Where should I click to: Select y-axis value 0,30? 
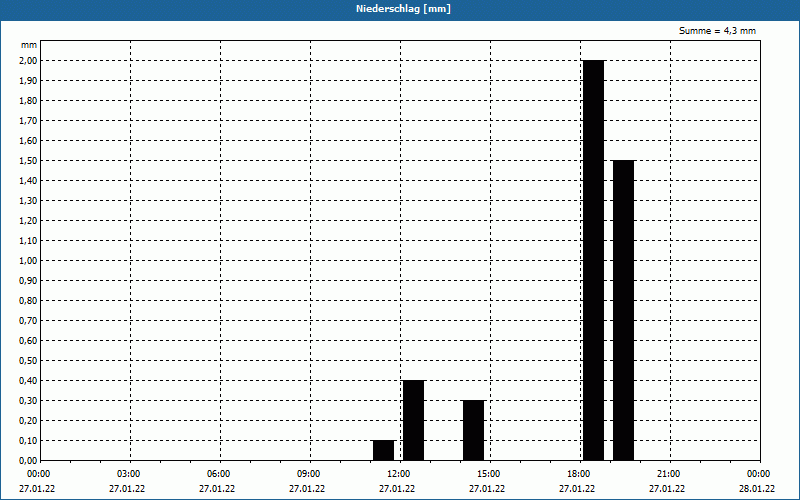click(28, 401)
